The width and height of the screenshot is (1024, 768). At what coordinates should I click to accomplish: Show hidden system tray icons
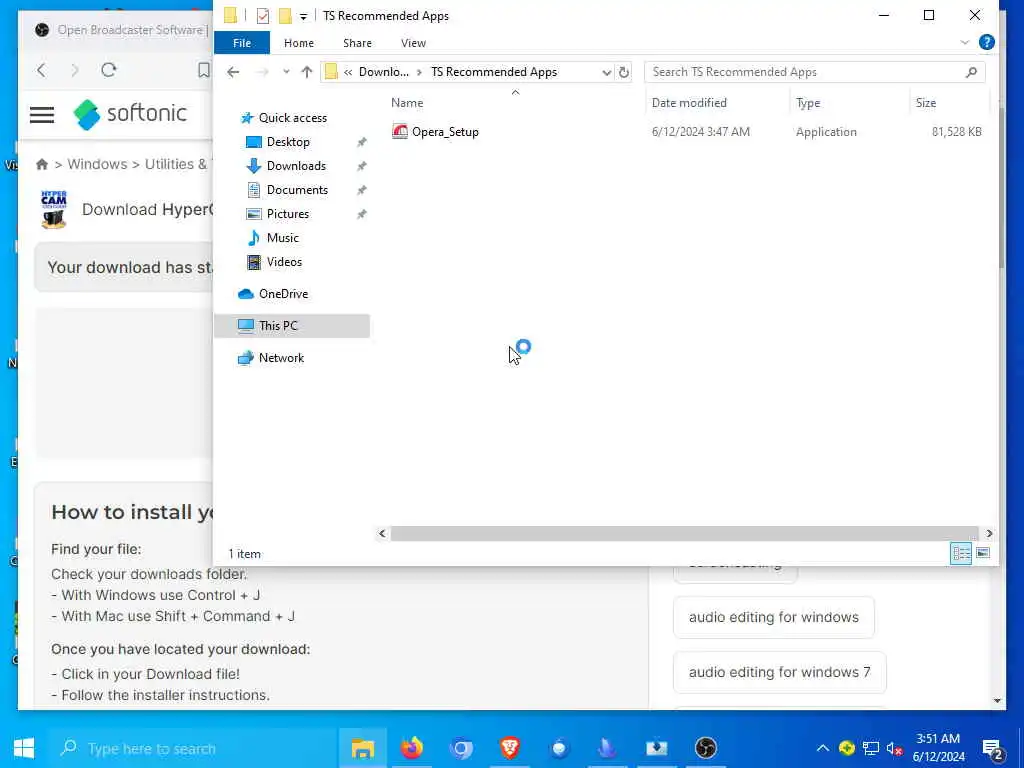click(x=822, y=748)
